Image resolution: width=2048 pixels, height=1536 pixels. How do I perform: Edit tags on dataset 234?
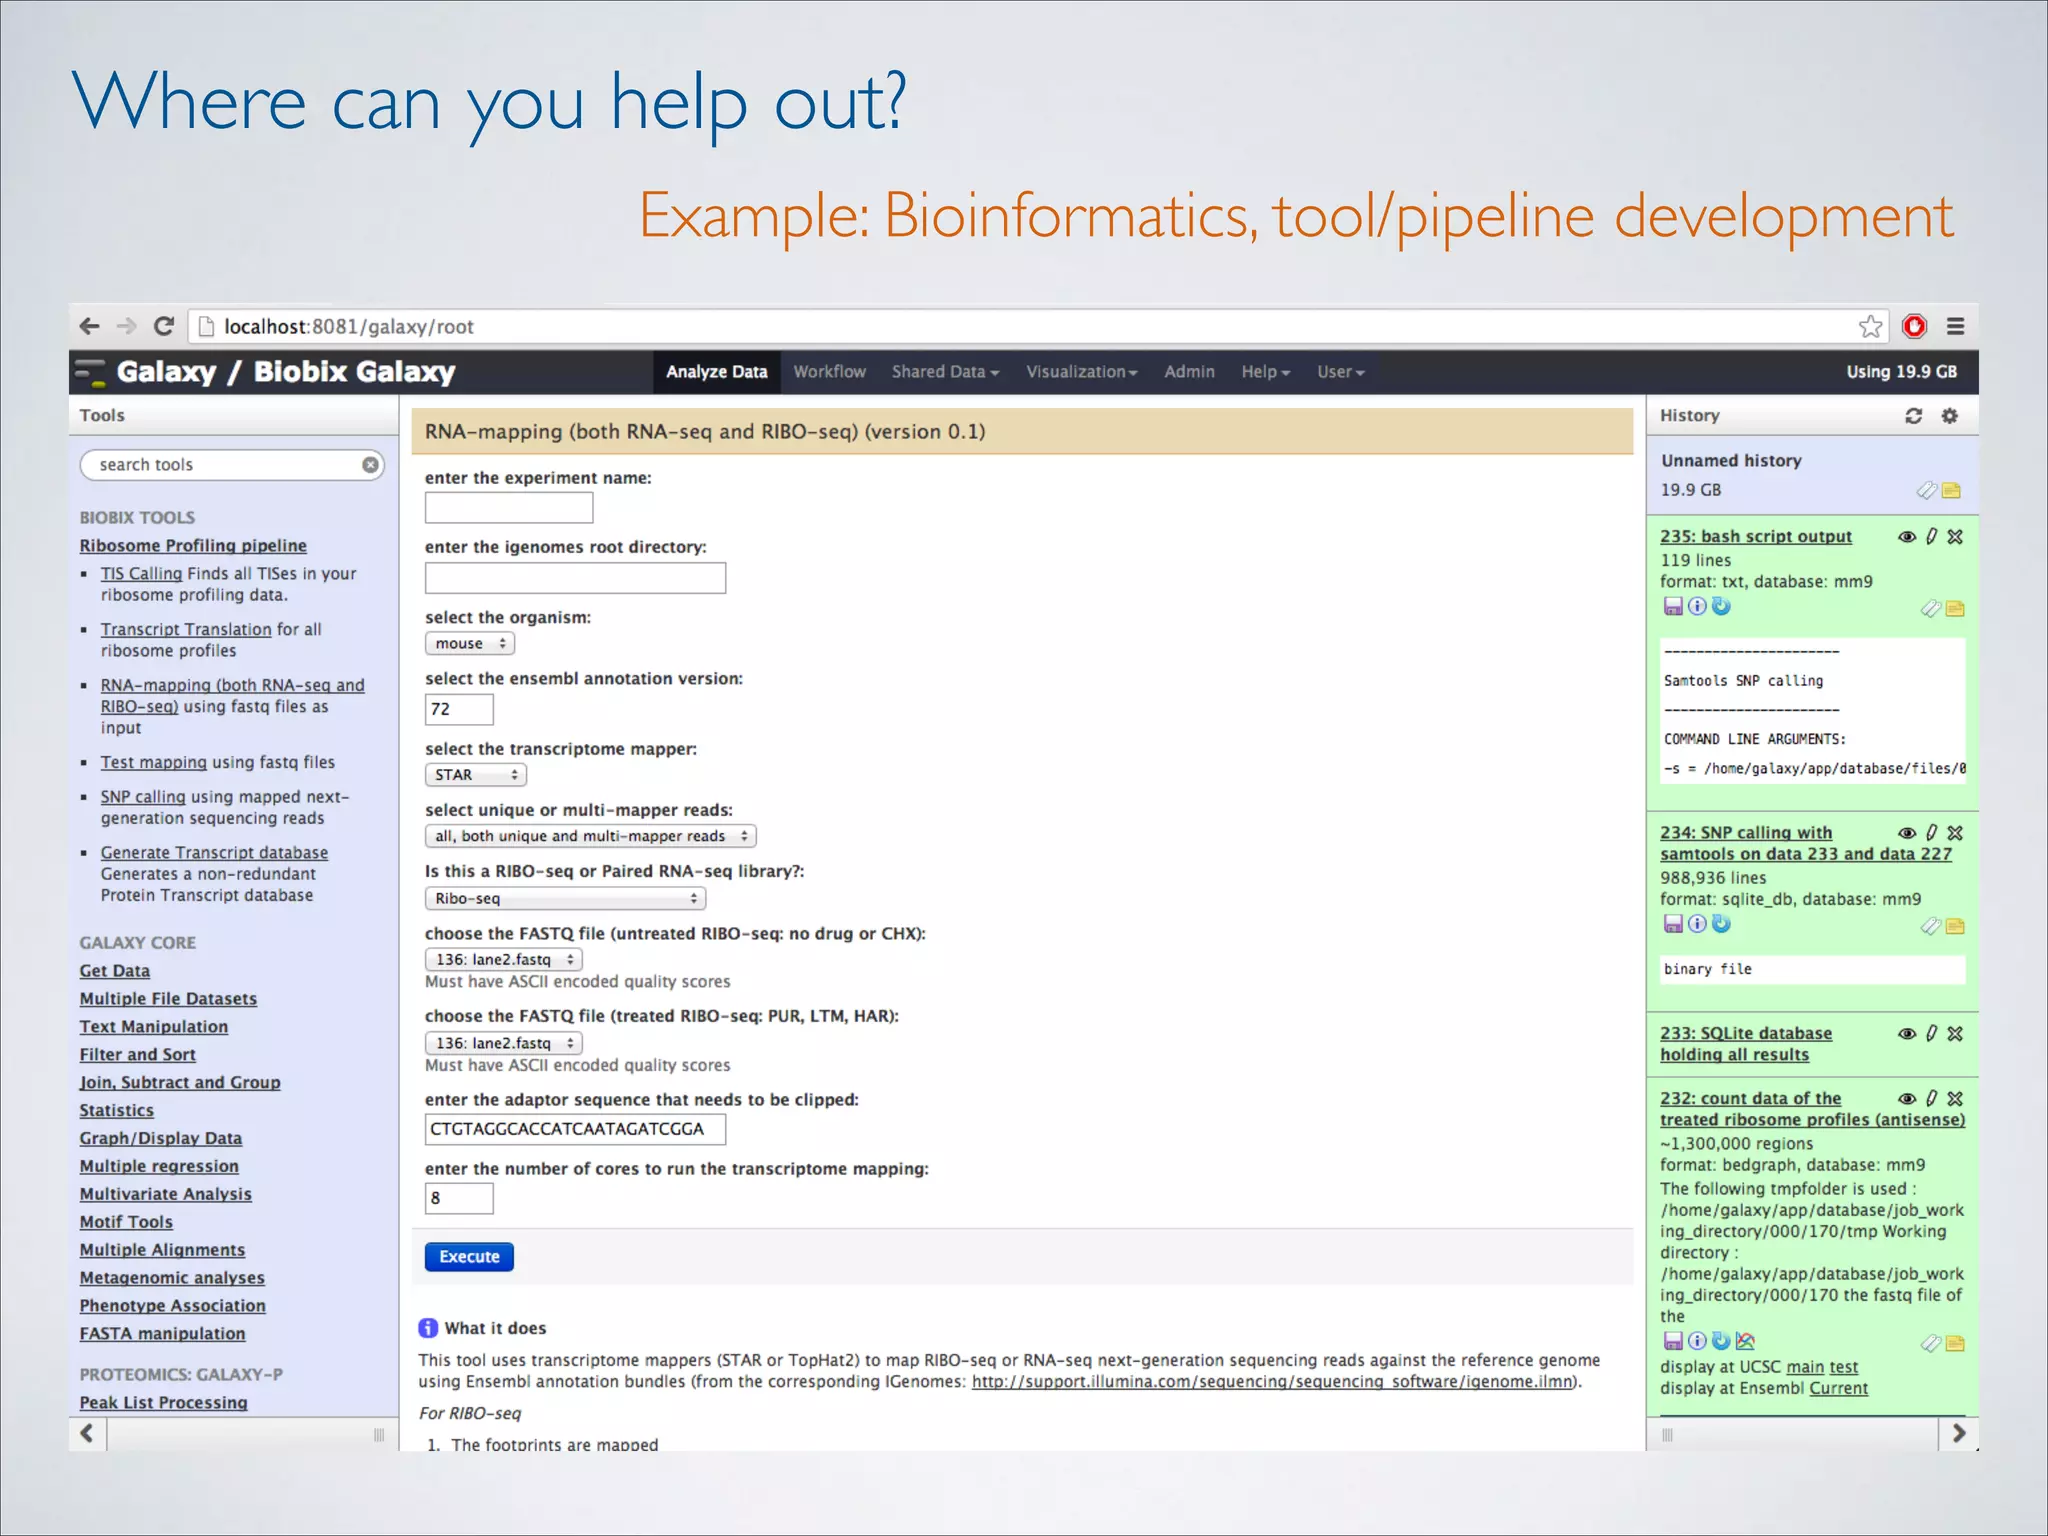pyautogui.click(x=1931, y=926)
